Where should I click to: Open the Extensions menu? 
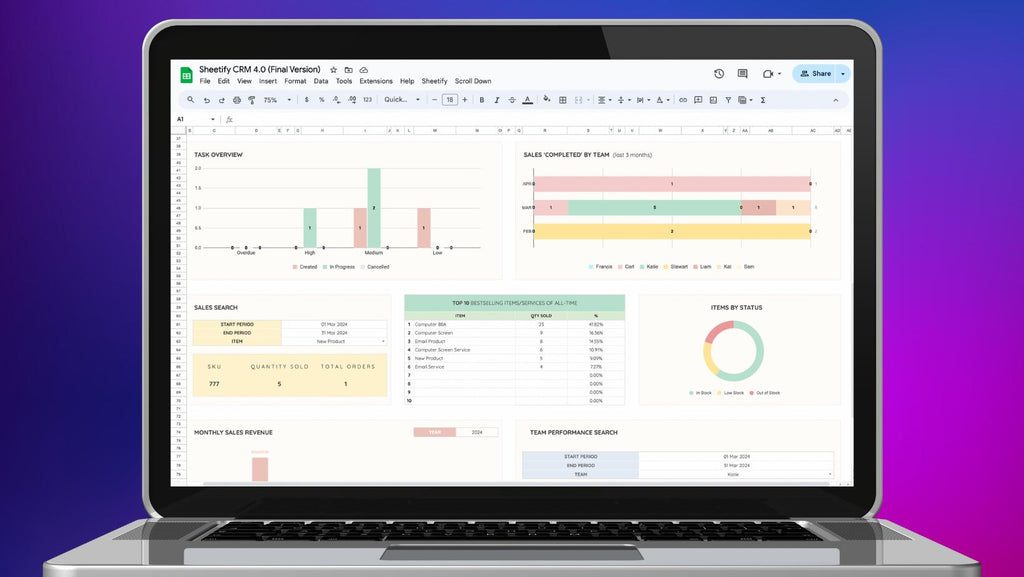pos(376,81)
